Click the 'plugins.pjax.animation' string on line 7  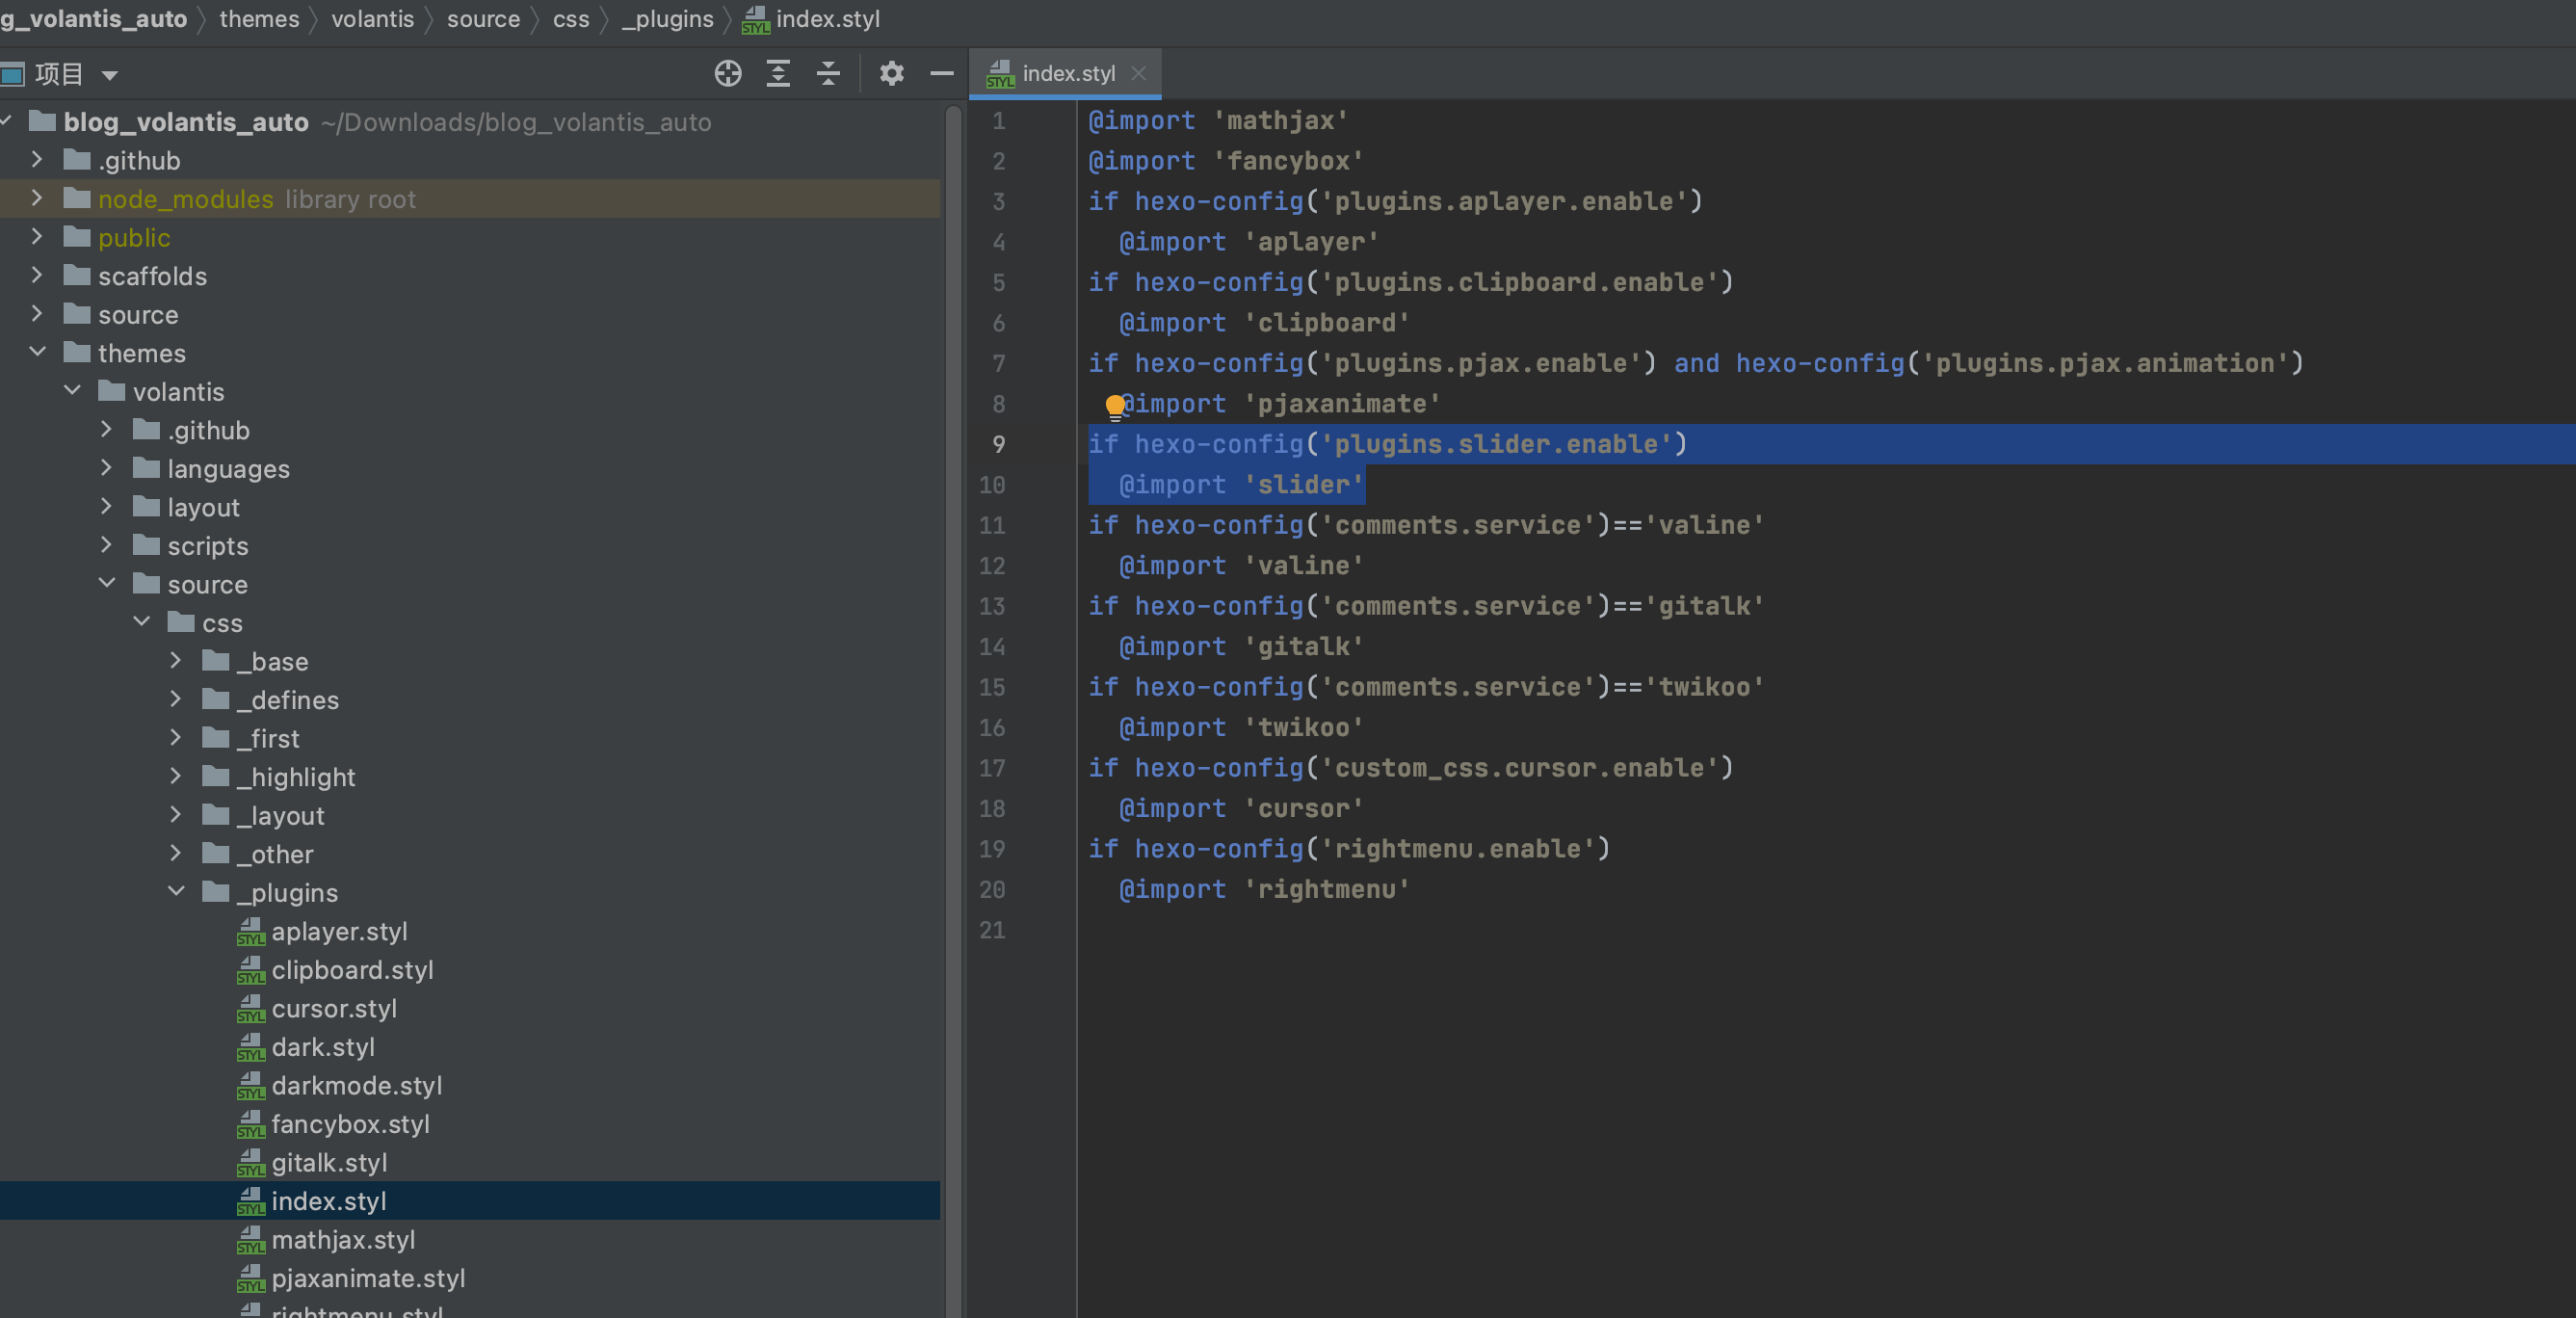pyautogui.click(x=2105, y=363)
